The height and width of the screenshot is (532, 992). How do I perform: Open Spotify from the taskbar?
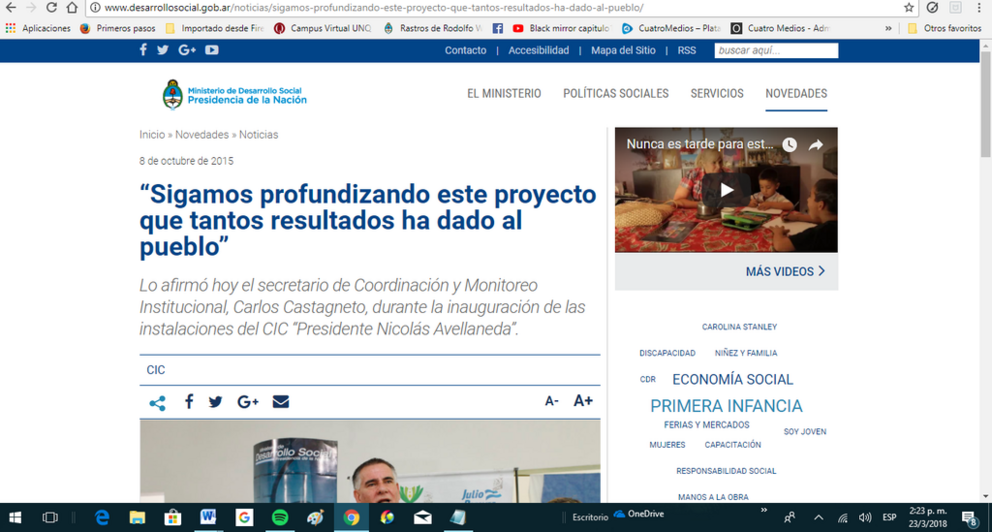(x=280, y=517)
